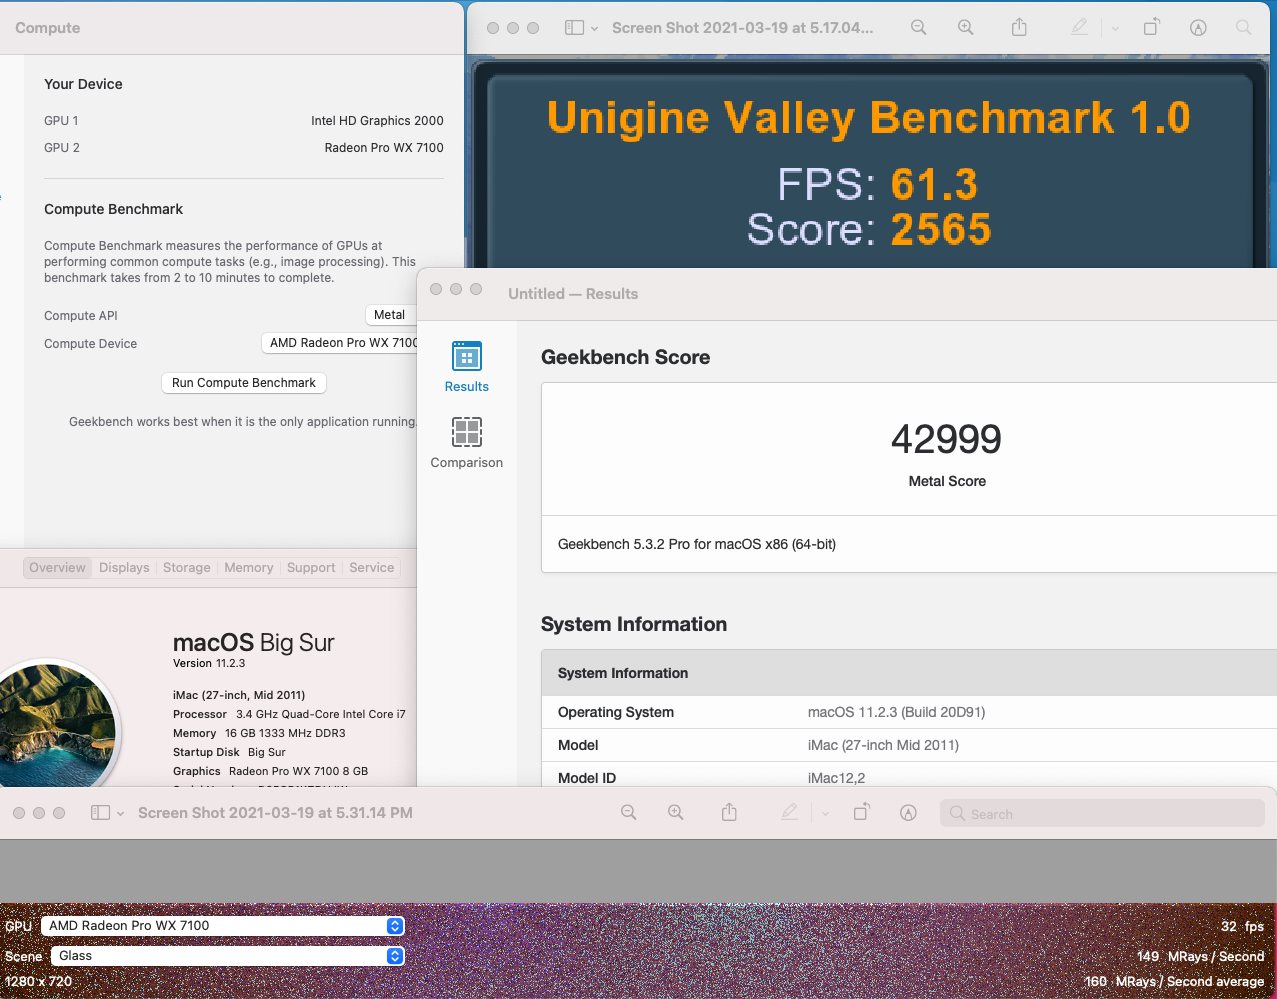Open highlight options chevron in bottom Preview window
1277x999 pixels.
point(825,814)
